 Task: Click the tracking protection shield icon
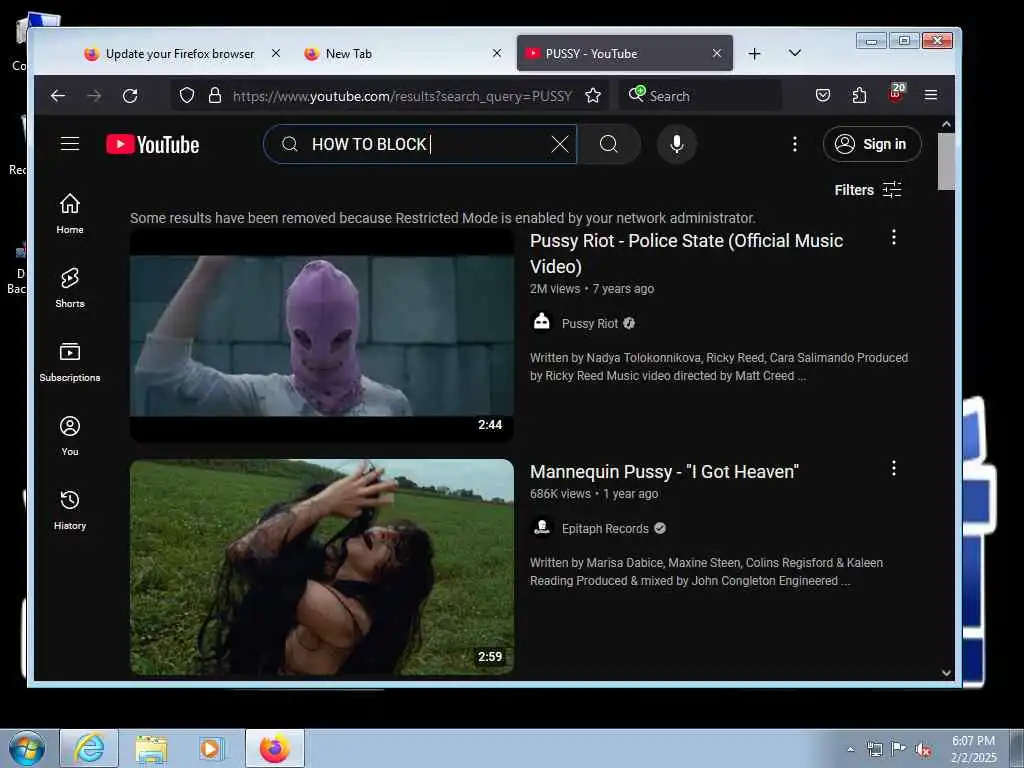[187, 96]
